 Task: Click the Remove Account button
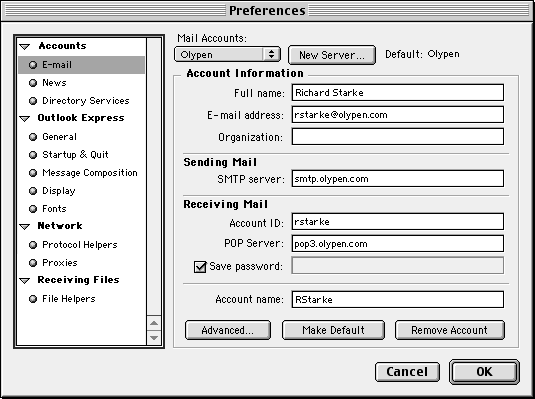449,330
